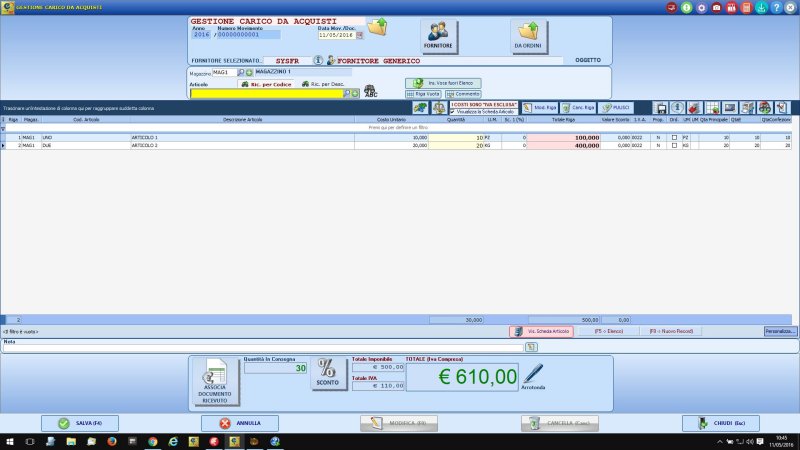The width and height of the screenshot is (800, 450).
Task: Click the ANNULLA button
Action: point(240,423)
